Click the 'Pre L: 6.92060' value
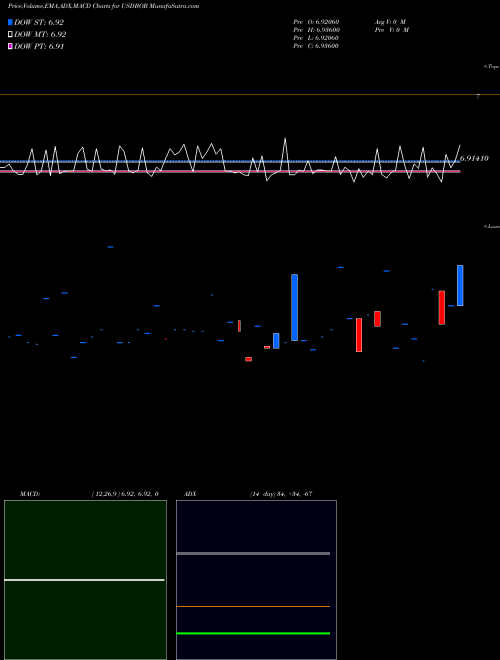 click(316, 38)
